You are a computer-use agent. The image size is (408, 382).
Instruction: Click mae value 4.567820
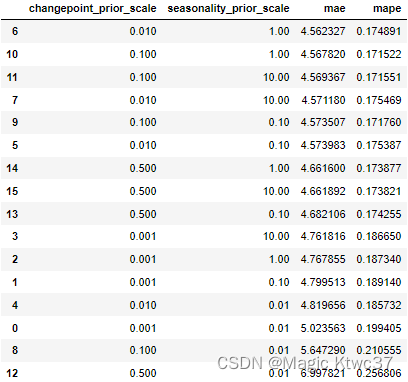tap(323, 54)
